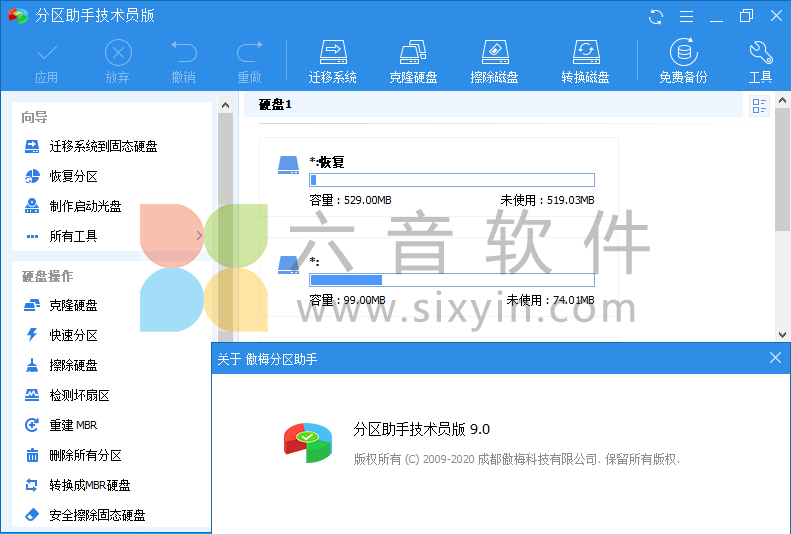Open the 迁移系统 migrate system tool
This screenshot has width=791, height=534.
click(333, 62)
